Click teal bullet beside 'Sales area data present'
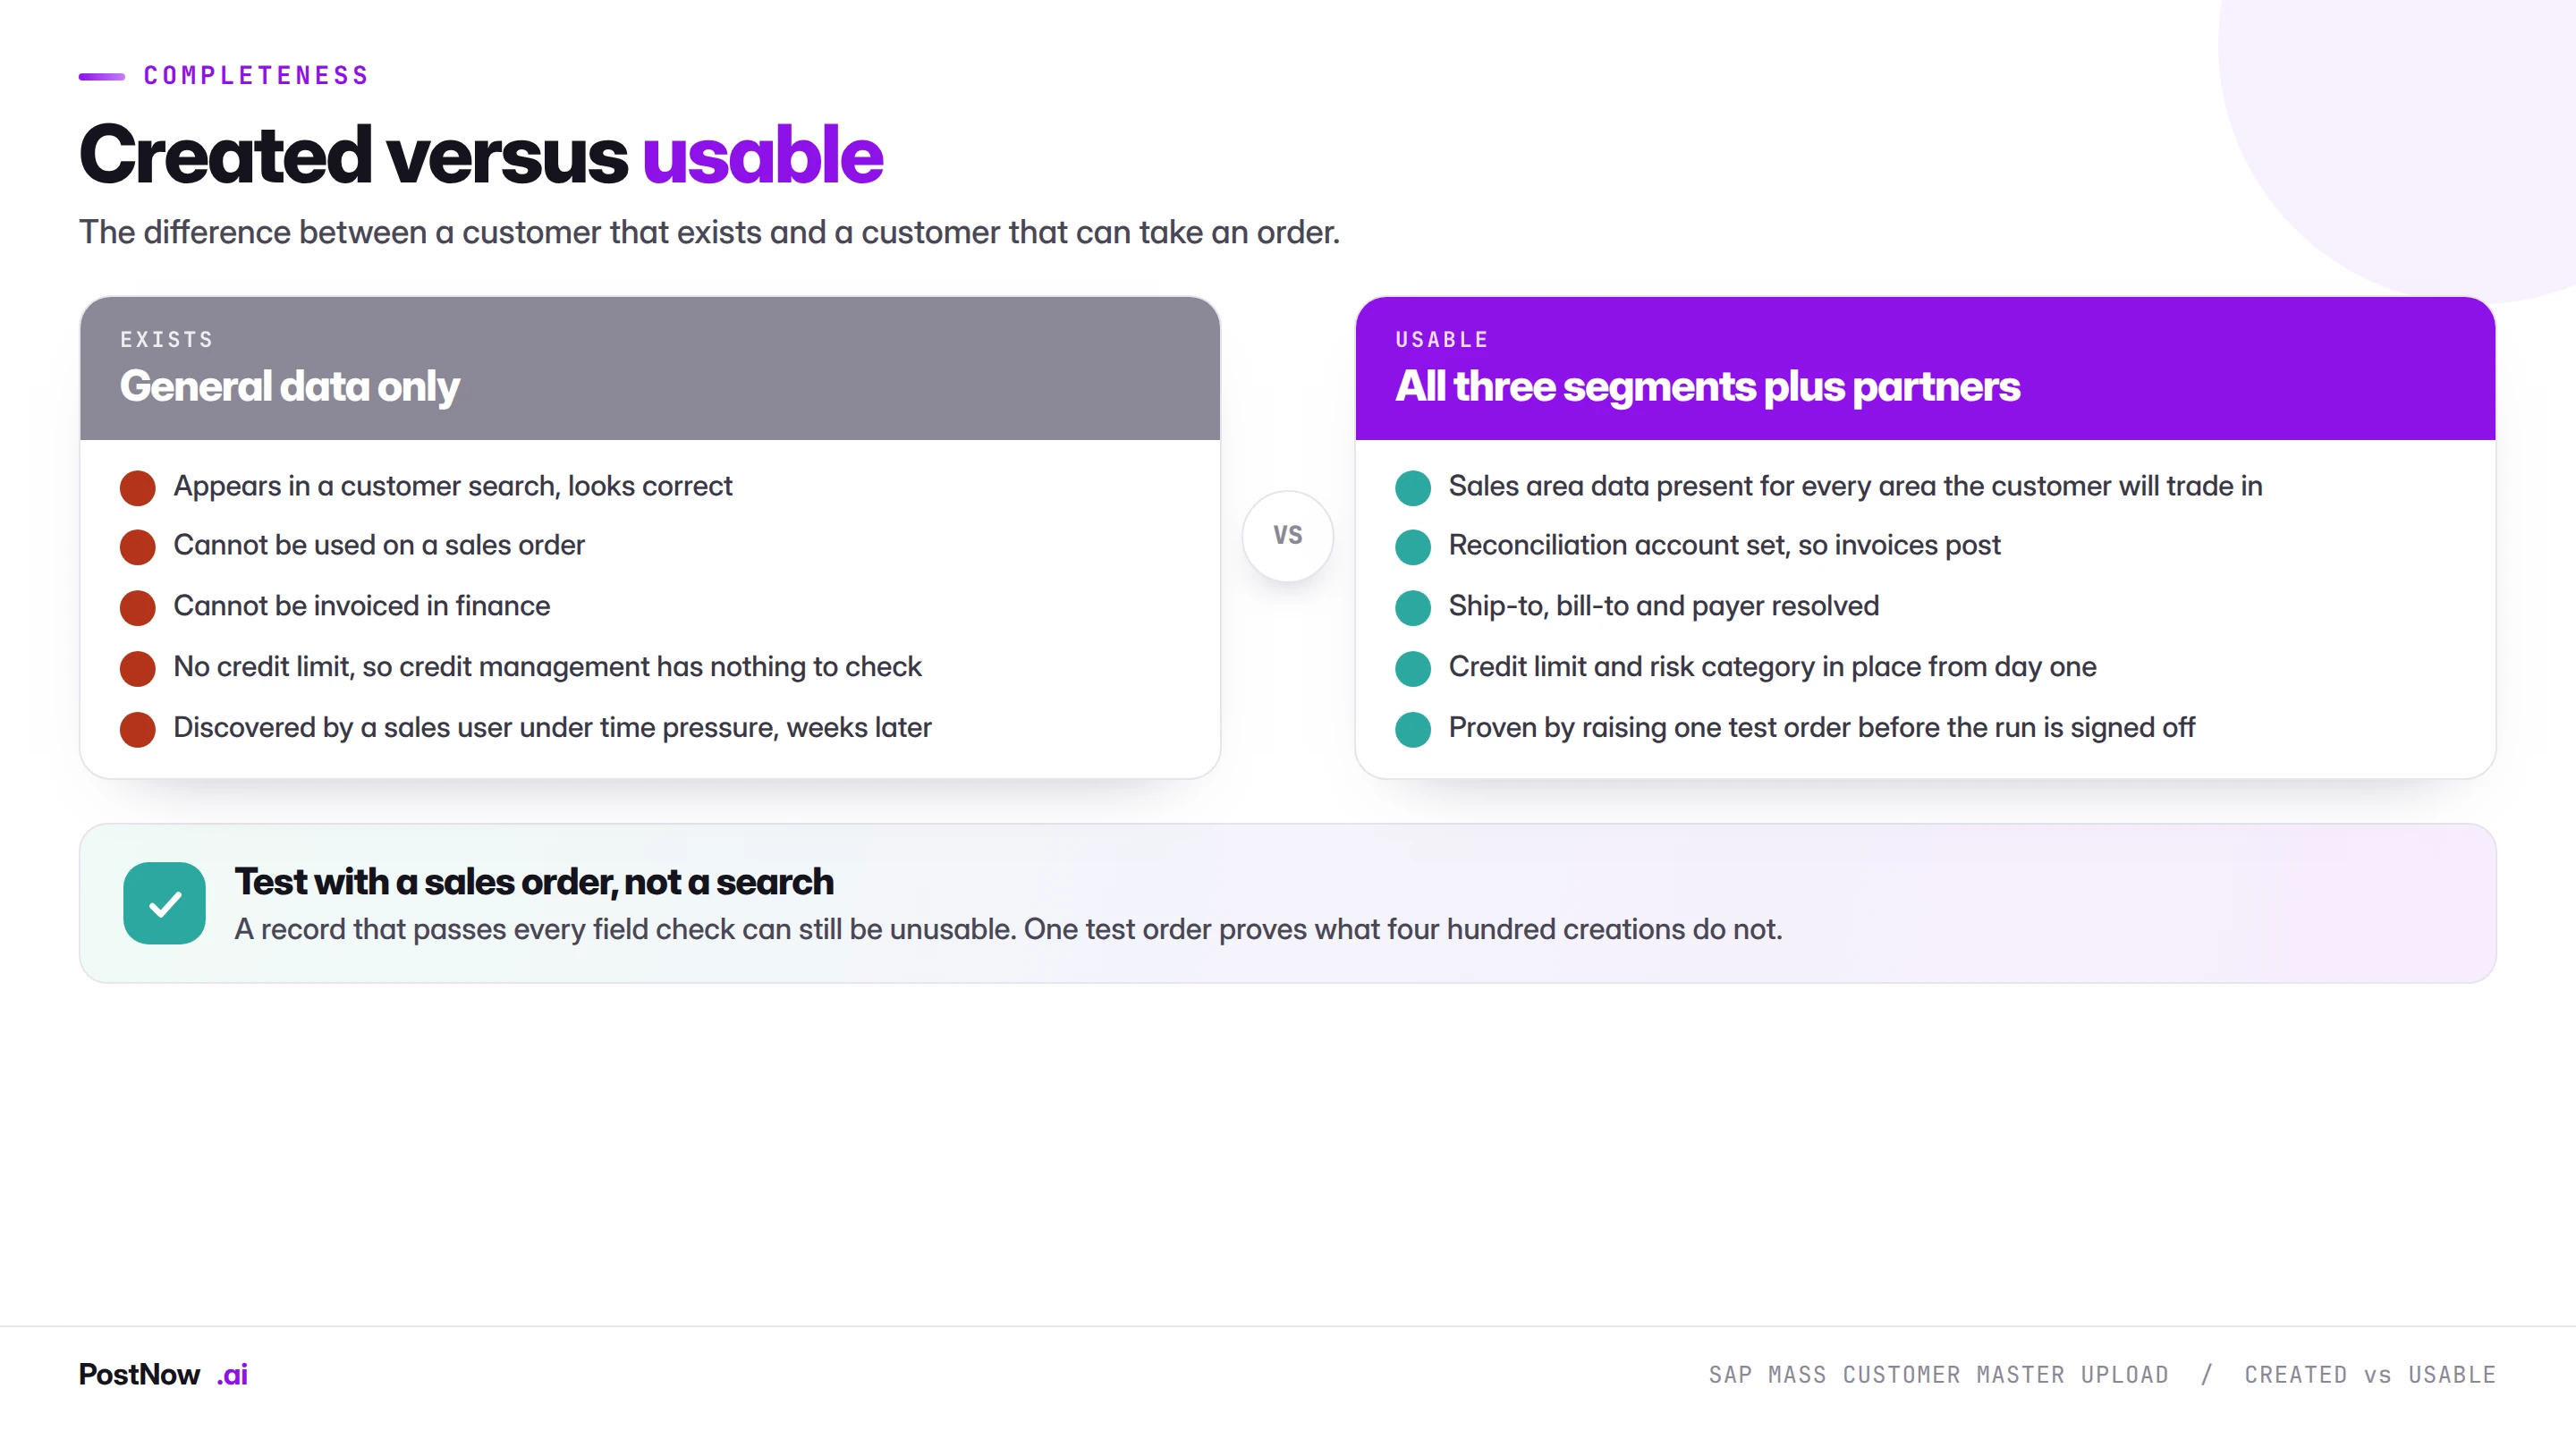Viewport: 2576px width, 1431px height. coord(1412,487)
